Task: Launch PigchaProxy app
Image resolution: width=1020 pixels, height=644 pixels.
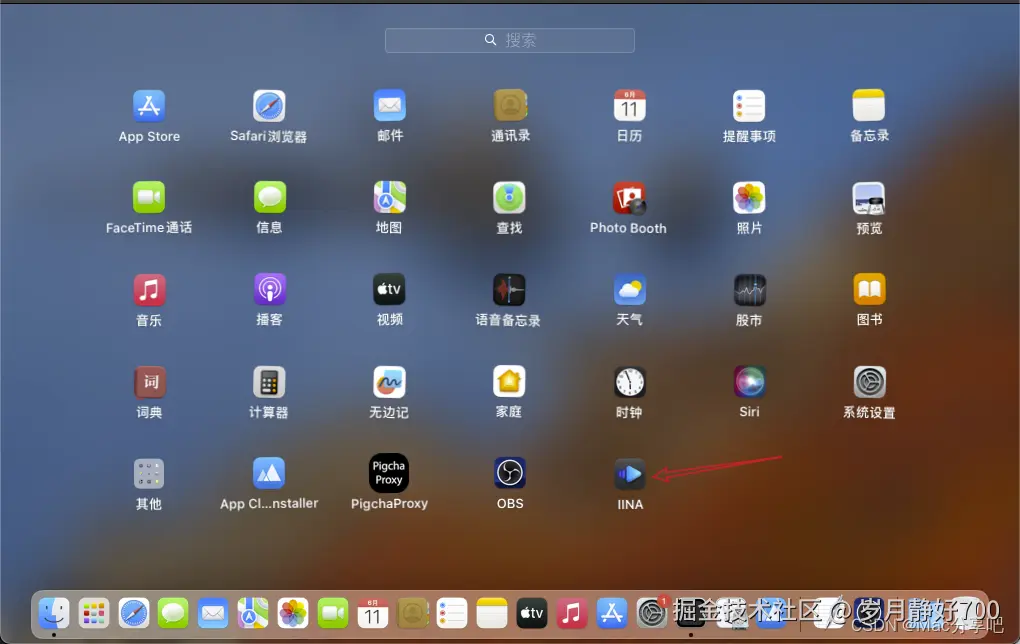Action: click(x=389, y=473)
